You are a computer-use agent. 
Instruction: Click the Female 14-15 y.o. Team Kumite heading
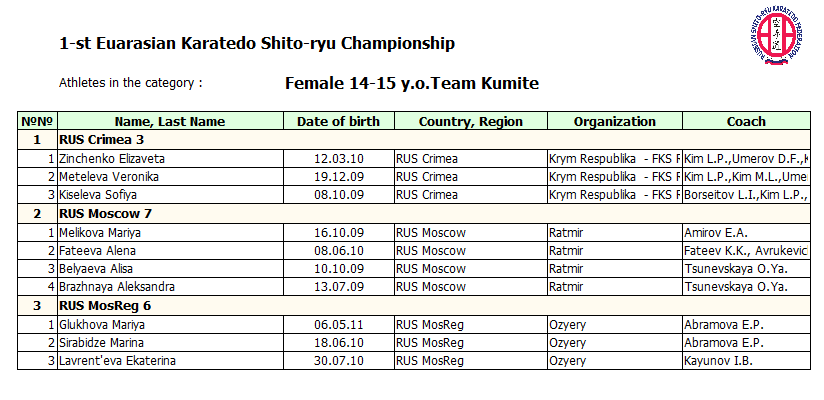412,84
